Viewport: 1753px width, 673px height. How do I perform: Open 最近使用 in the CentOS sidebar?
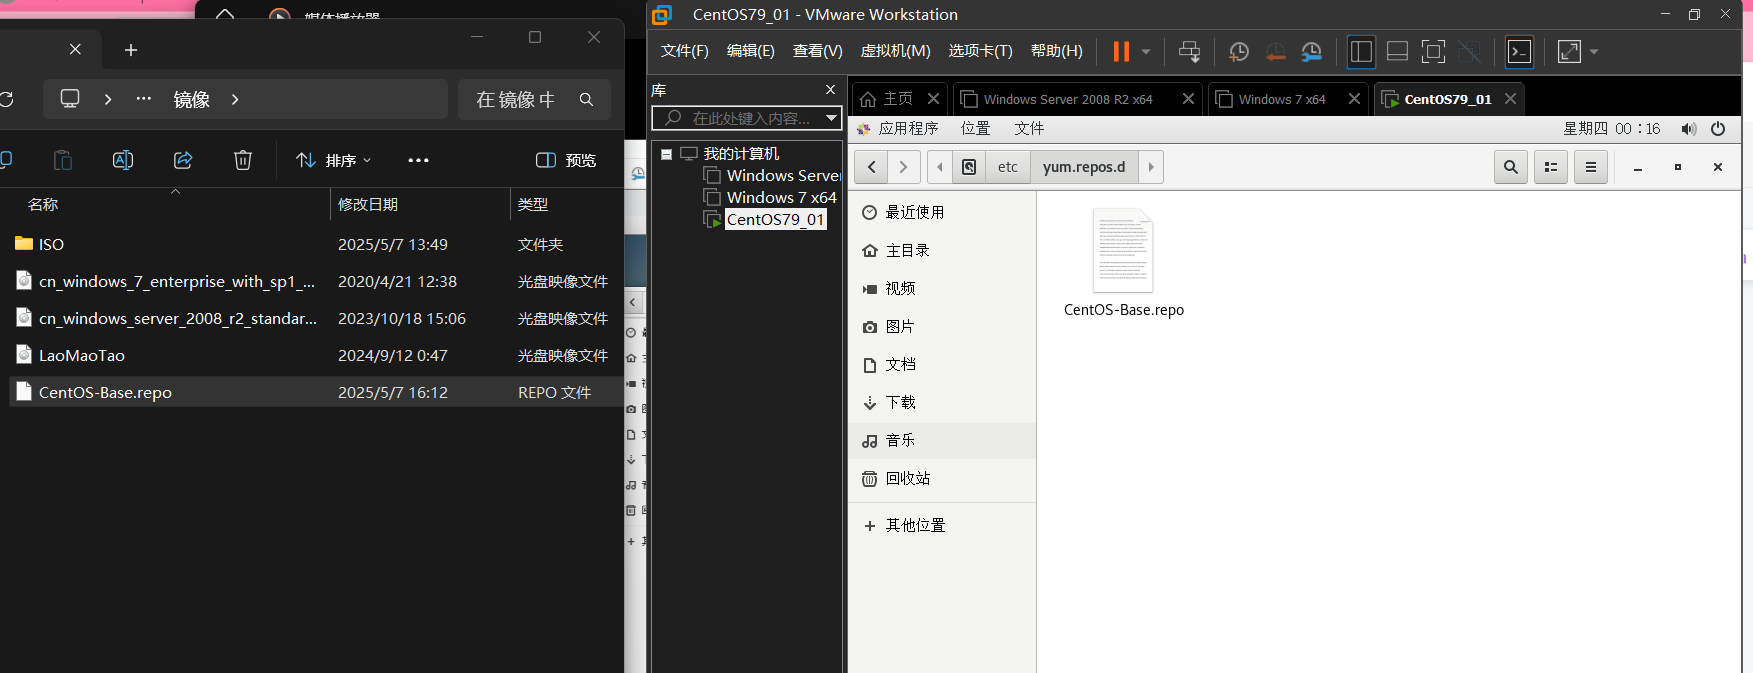942,212
